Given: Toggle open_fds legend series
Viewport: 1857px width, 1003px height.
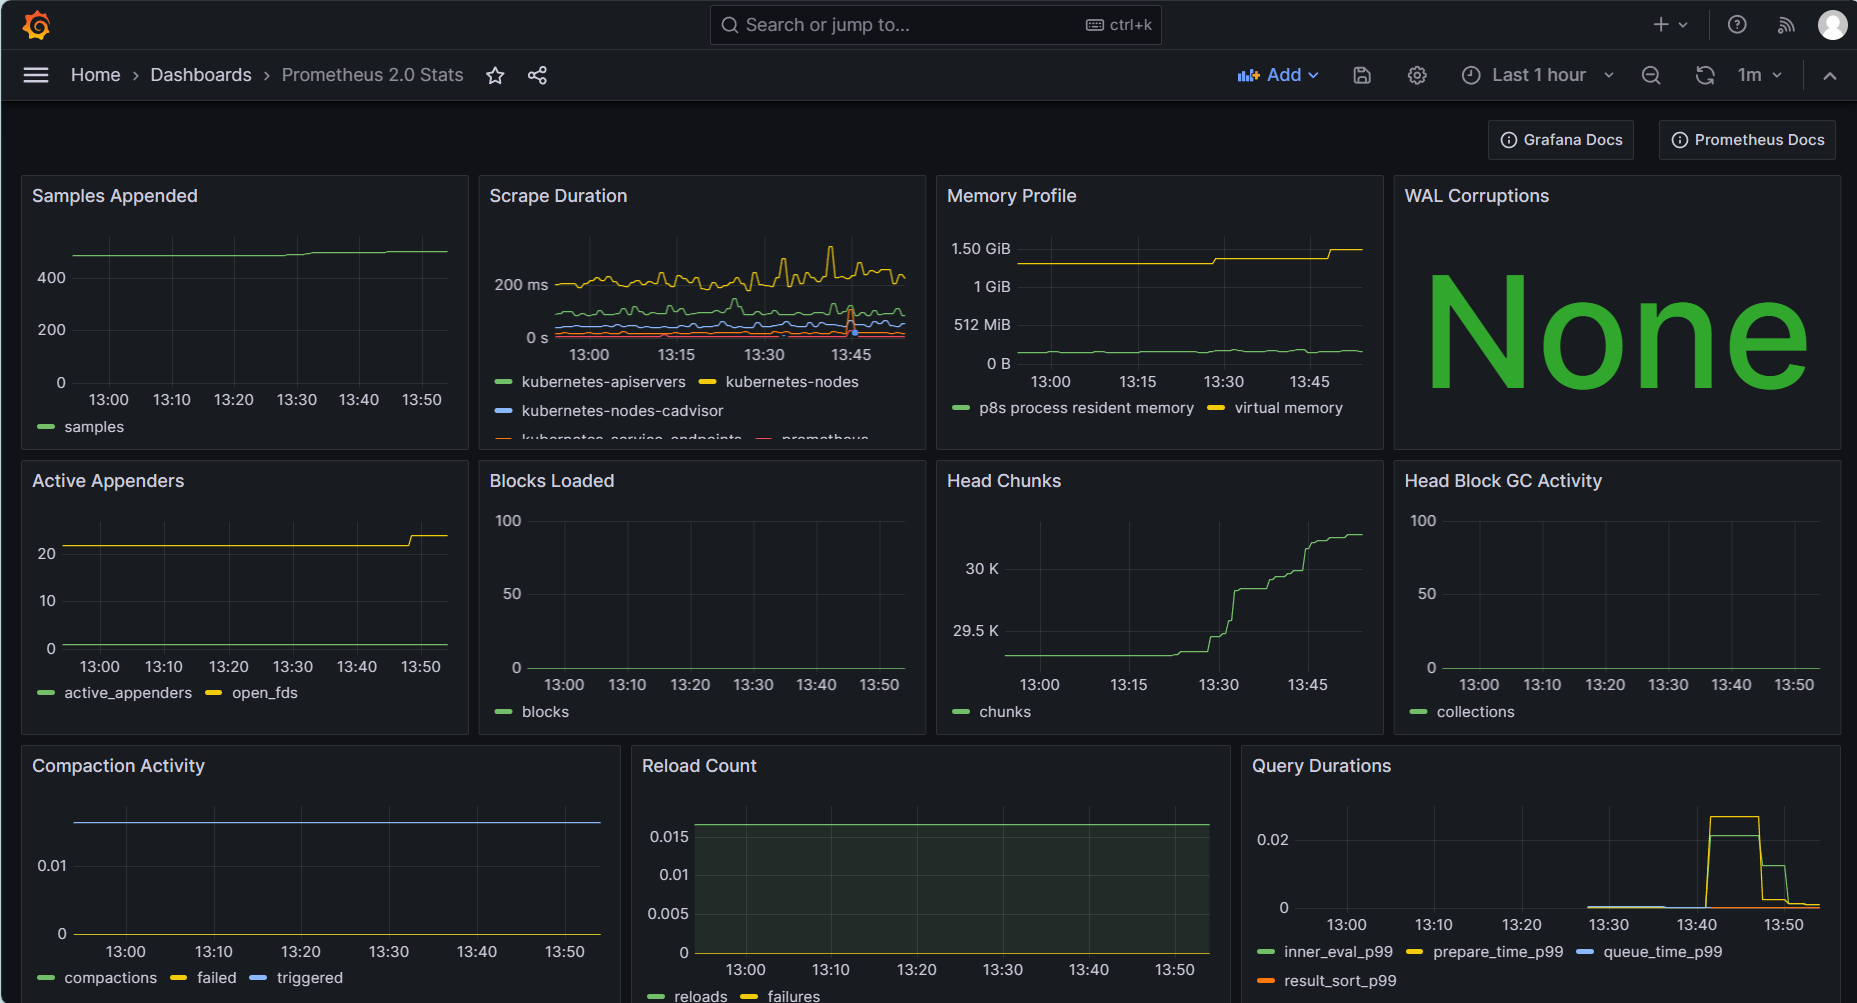Looking at the screenshot, I should (264, 693).
